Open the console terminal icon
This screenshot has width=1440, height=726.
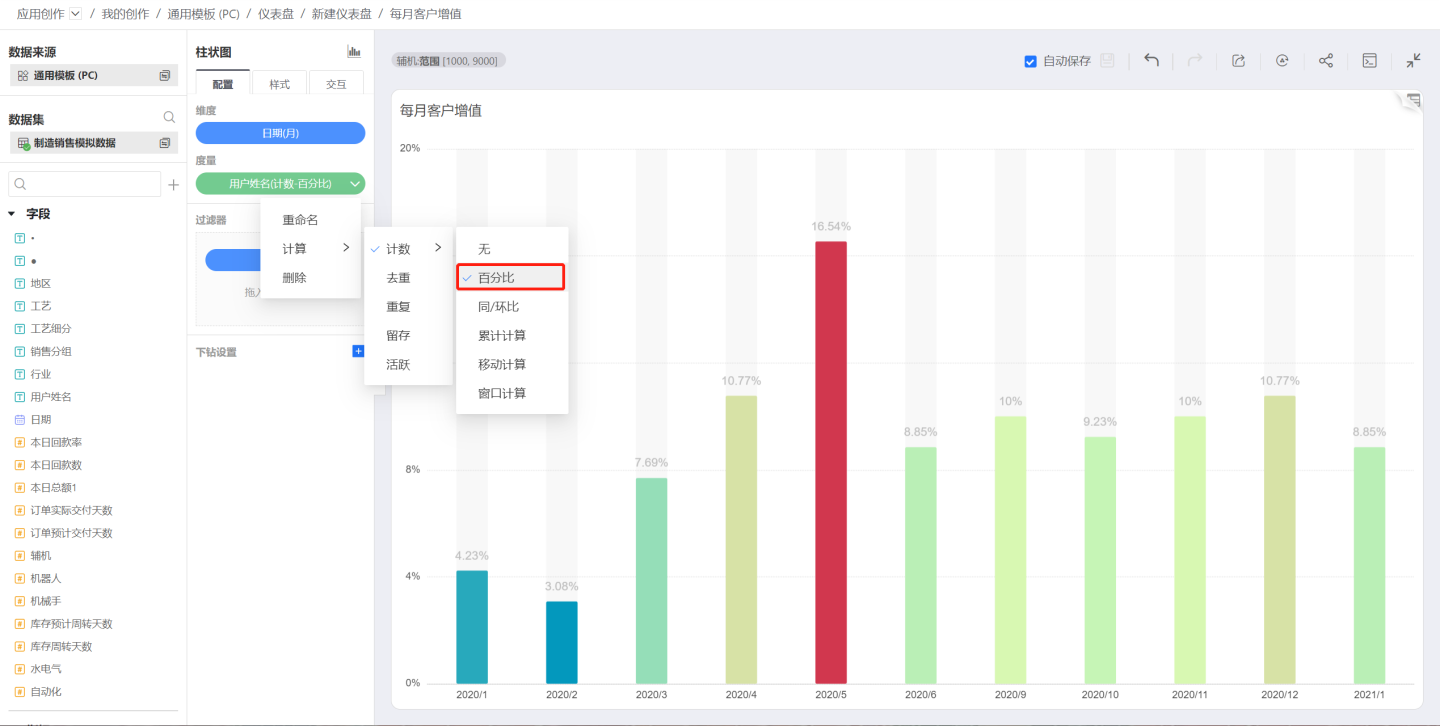(1370, 61)
